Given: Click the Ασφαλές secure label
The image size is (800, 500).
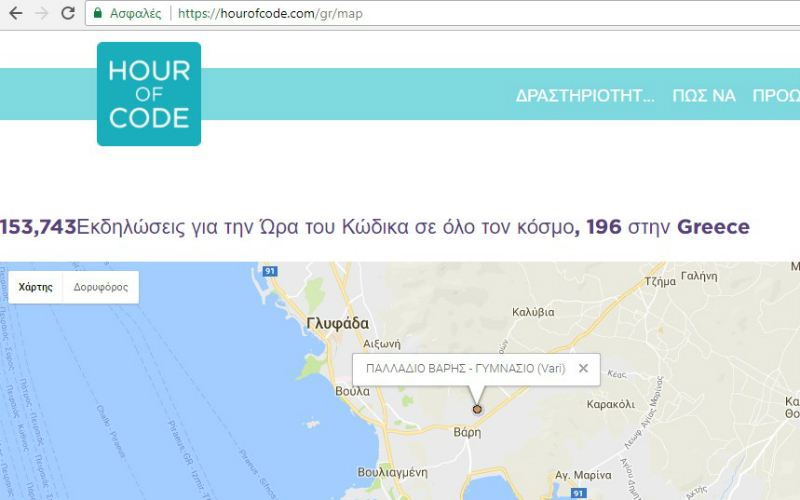Looking at the screenshot, I should click(x=136, y=14).
